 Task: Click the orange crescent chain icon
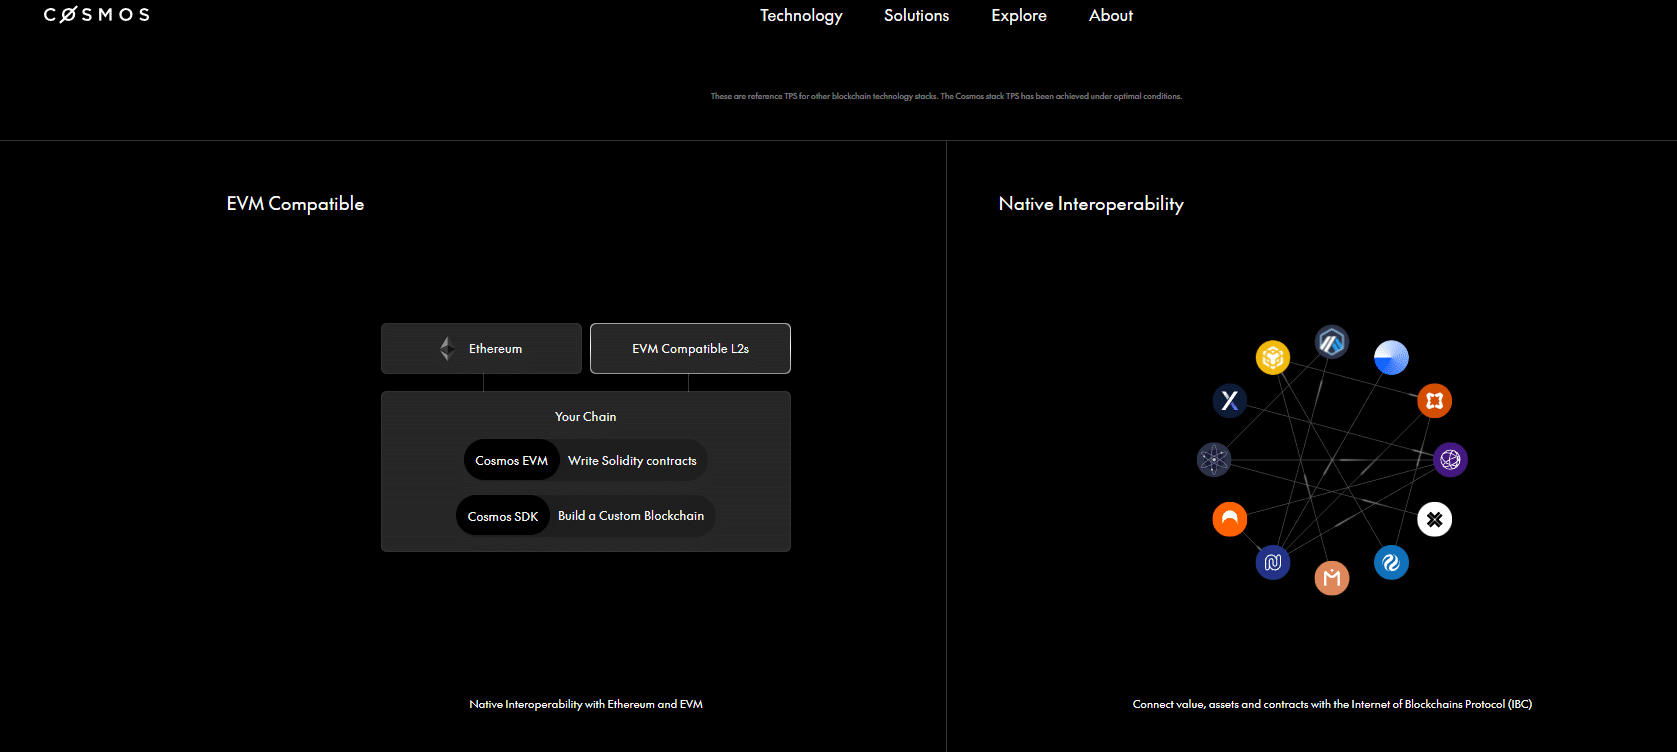tap(1229, 519)
